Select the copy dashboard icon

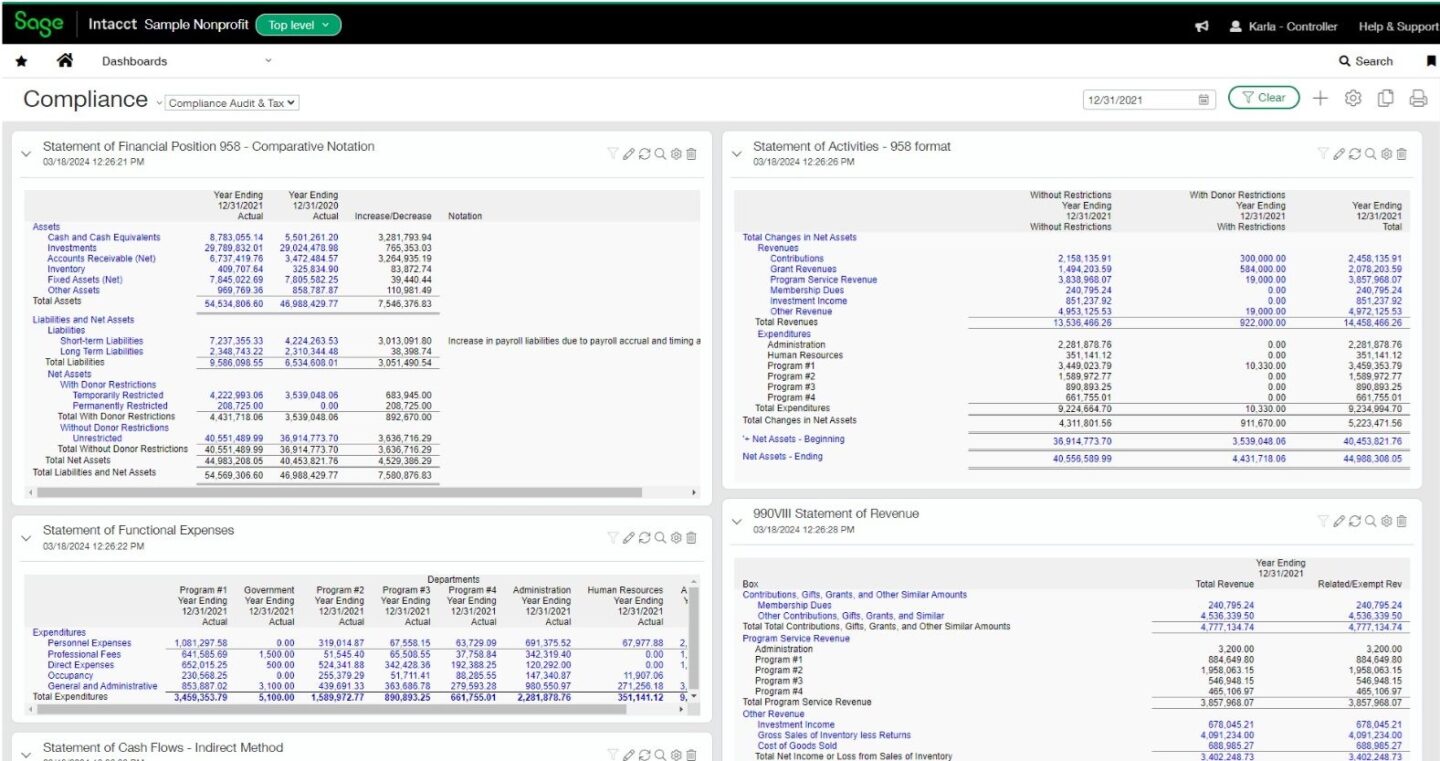tap(1383, 98)
